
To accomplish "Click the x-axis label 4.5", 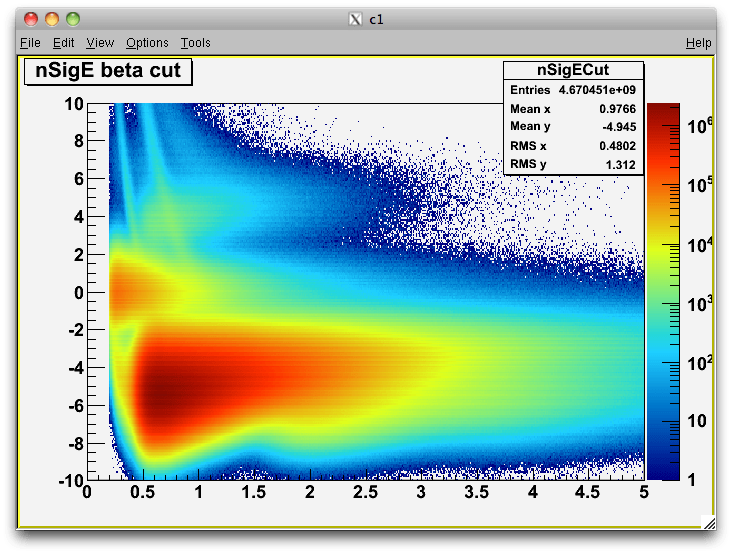I will 587,492.
